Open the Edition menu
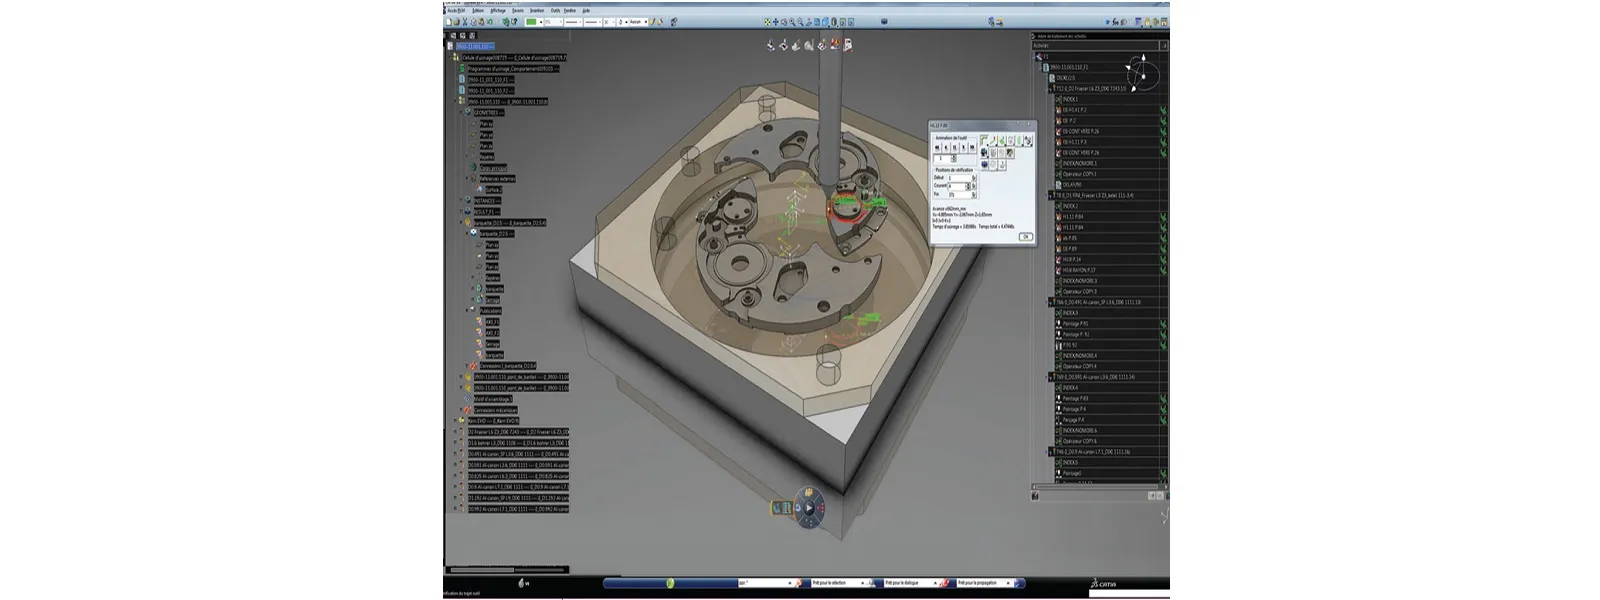The height and width of the screenshot is (600, 1600). (478, 10)
